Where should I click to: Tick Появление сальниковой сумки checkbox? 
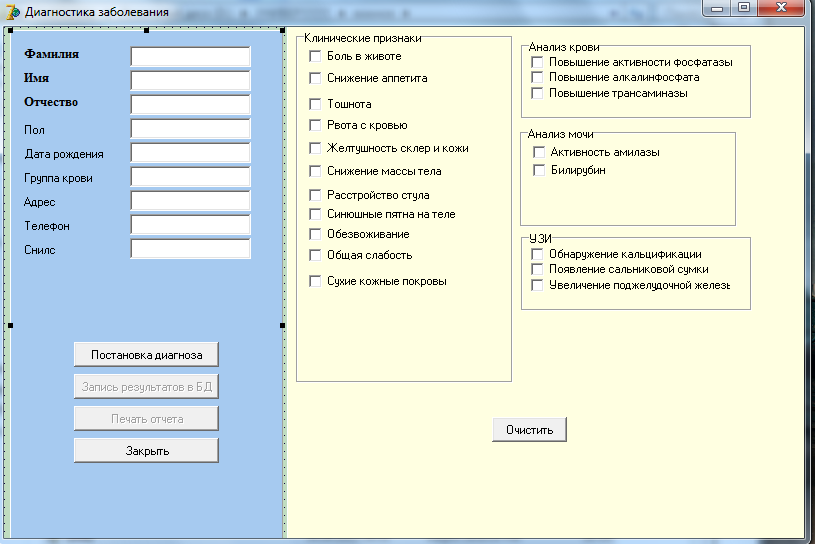537,269
